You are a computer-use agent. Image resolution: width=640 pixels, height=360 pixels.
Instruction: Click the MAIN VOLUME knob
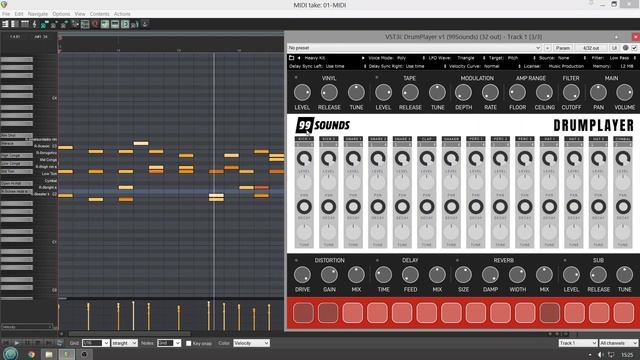click(x=624, y=93)
